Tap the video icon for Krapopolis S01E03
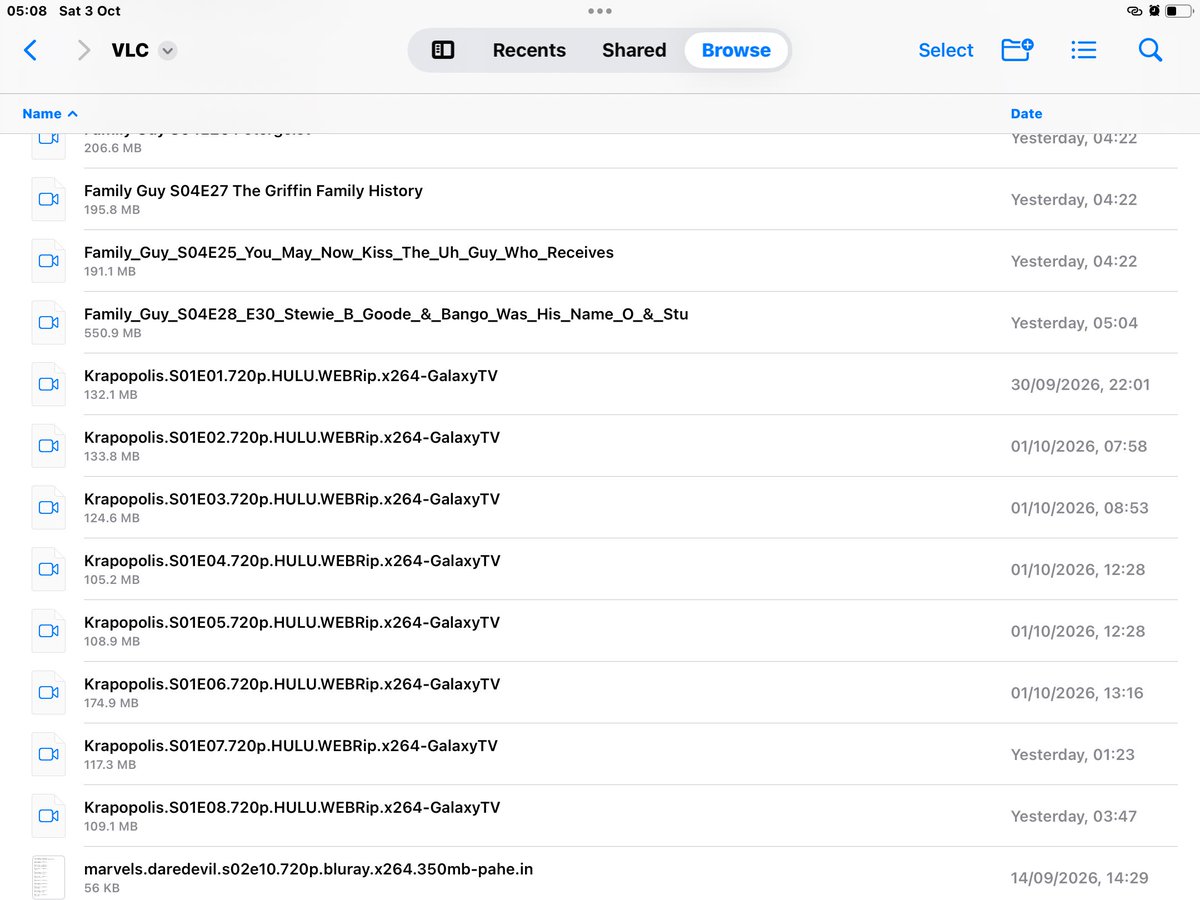Screen dimensions: 1200x900 (48, 507)
